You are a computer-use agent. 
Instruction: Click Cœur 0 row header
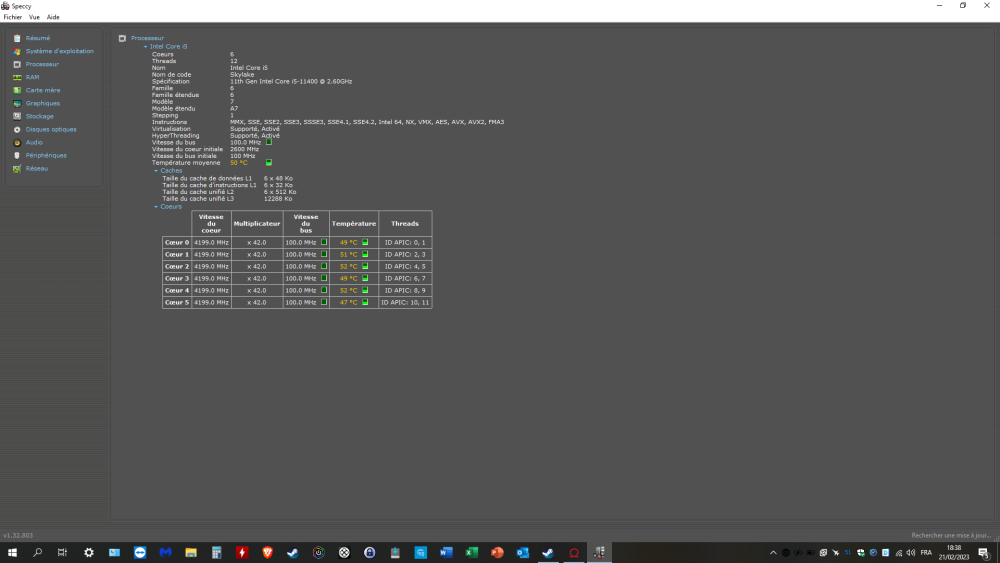click(x=177, y=242)
